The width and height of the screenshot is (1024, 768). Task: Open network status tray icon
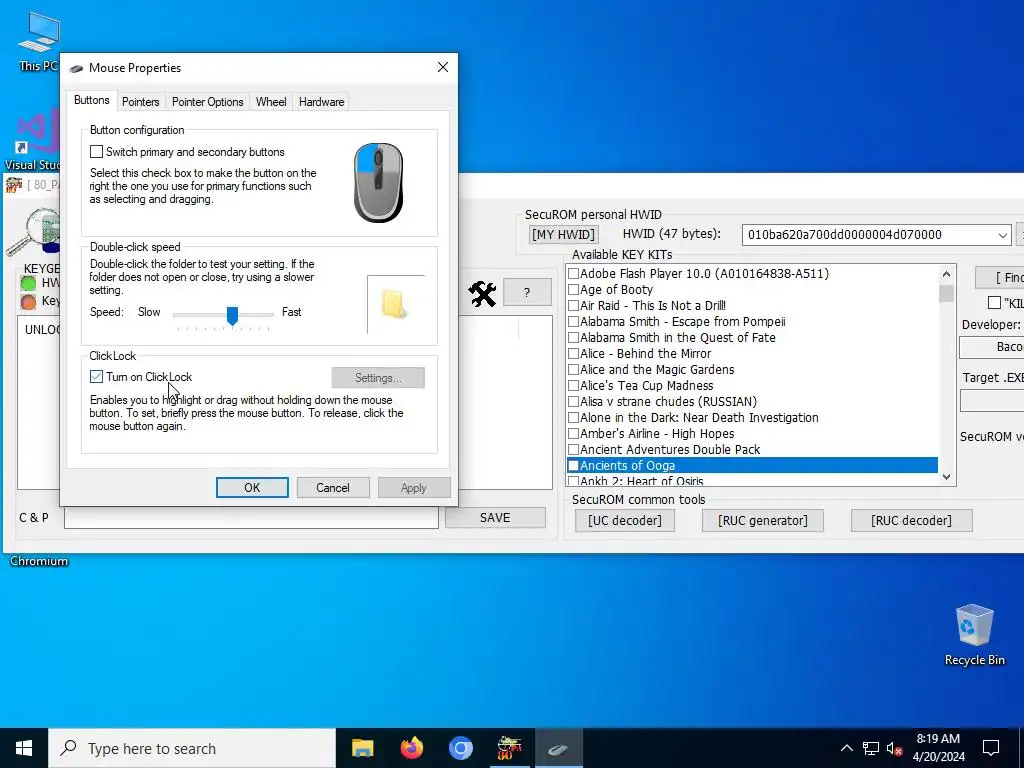pos(871,748)
